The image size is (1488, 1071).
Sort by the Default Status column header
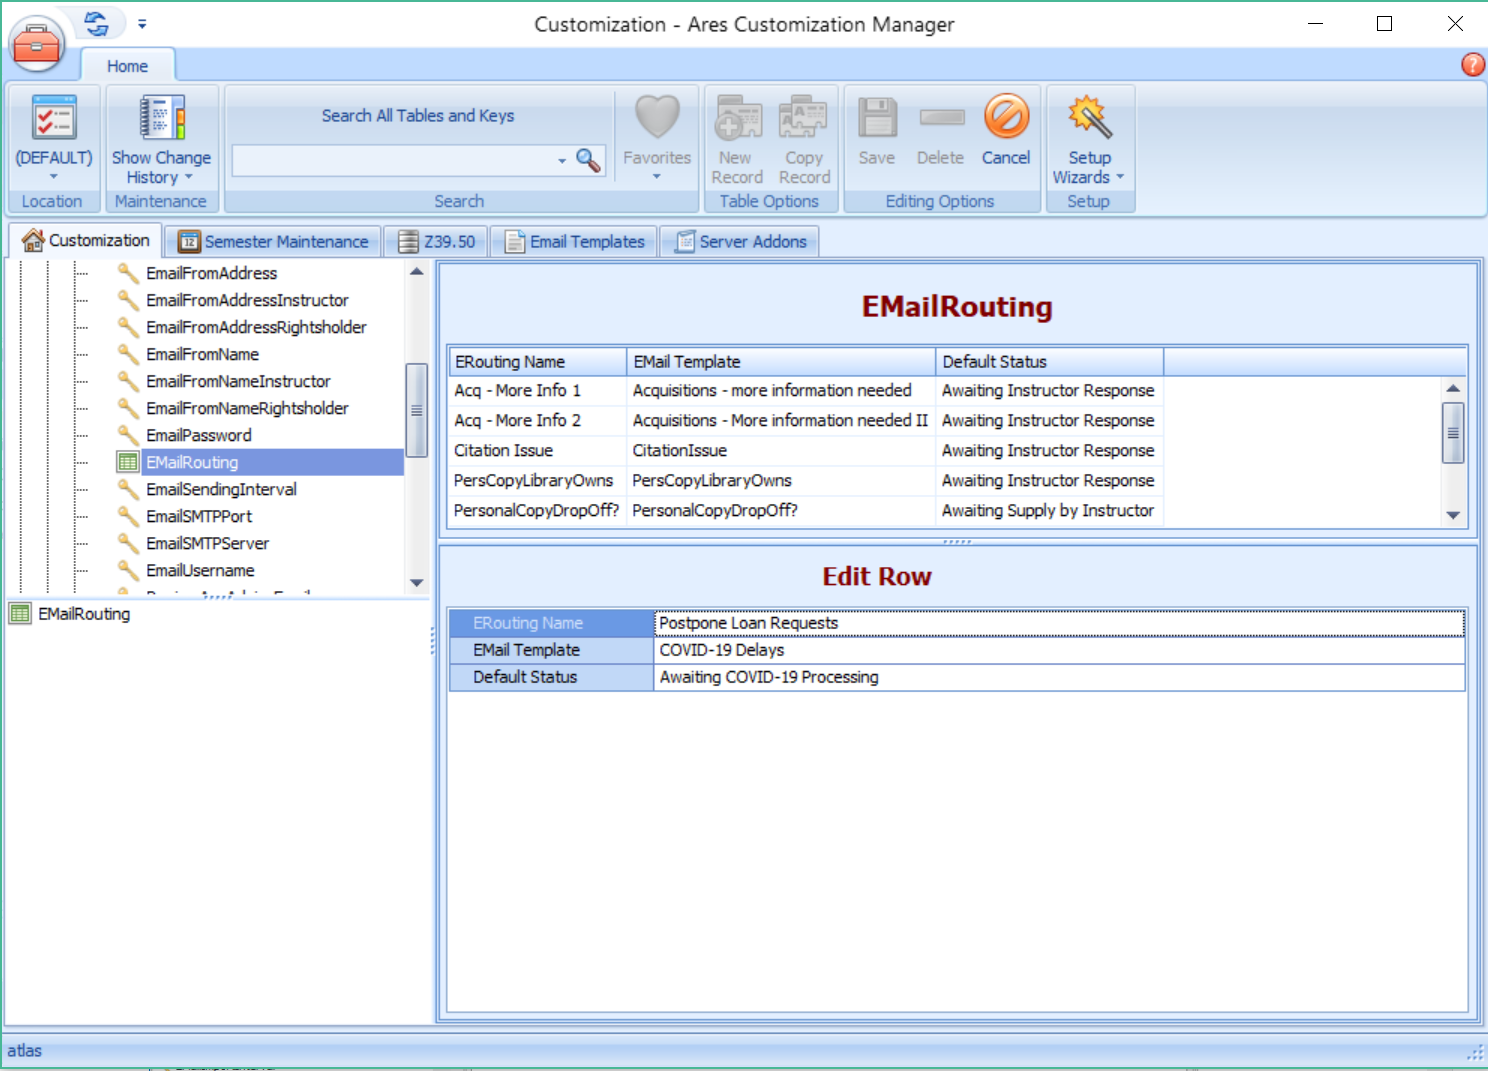tap(1048, 362)
